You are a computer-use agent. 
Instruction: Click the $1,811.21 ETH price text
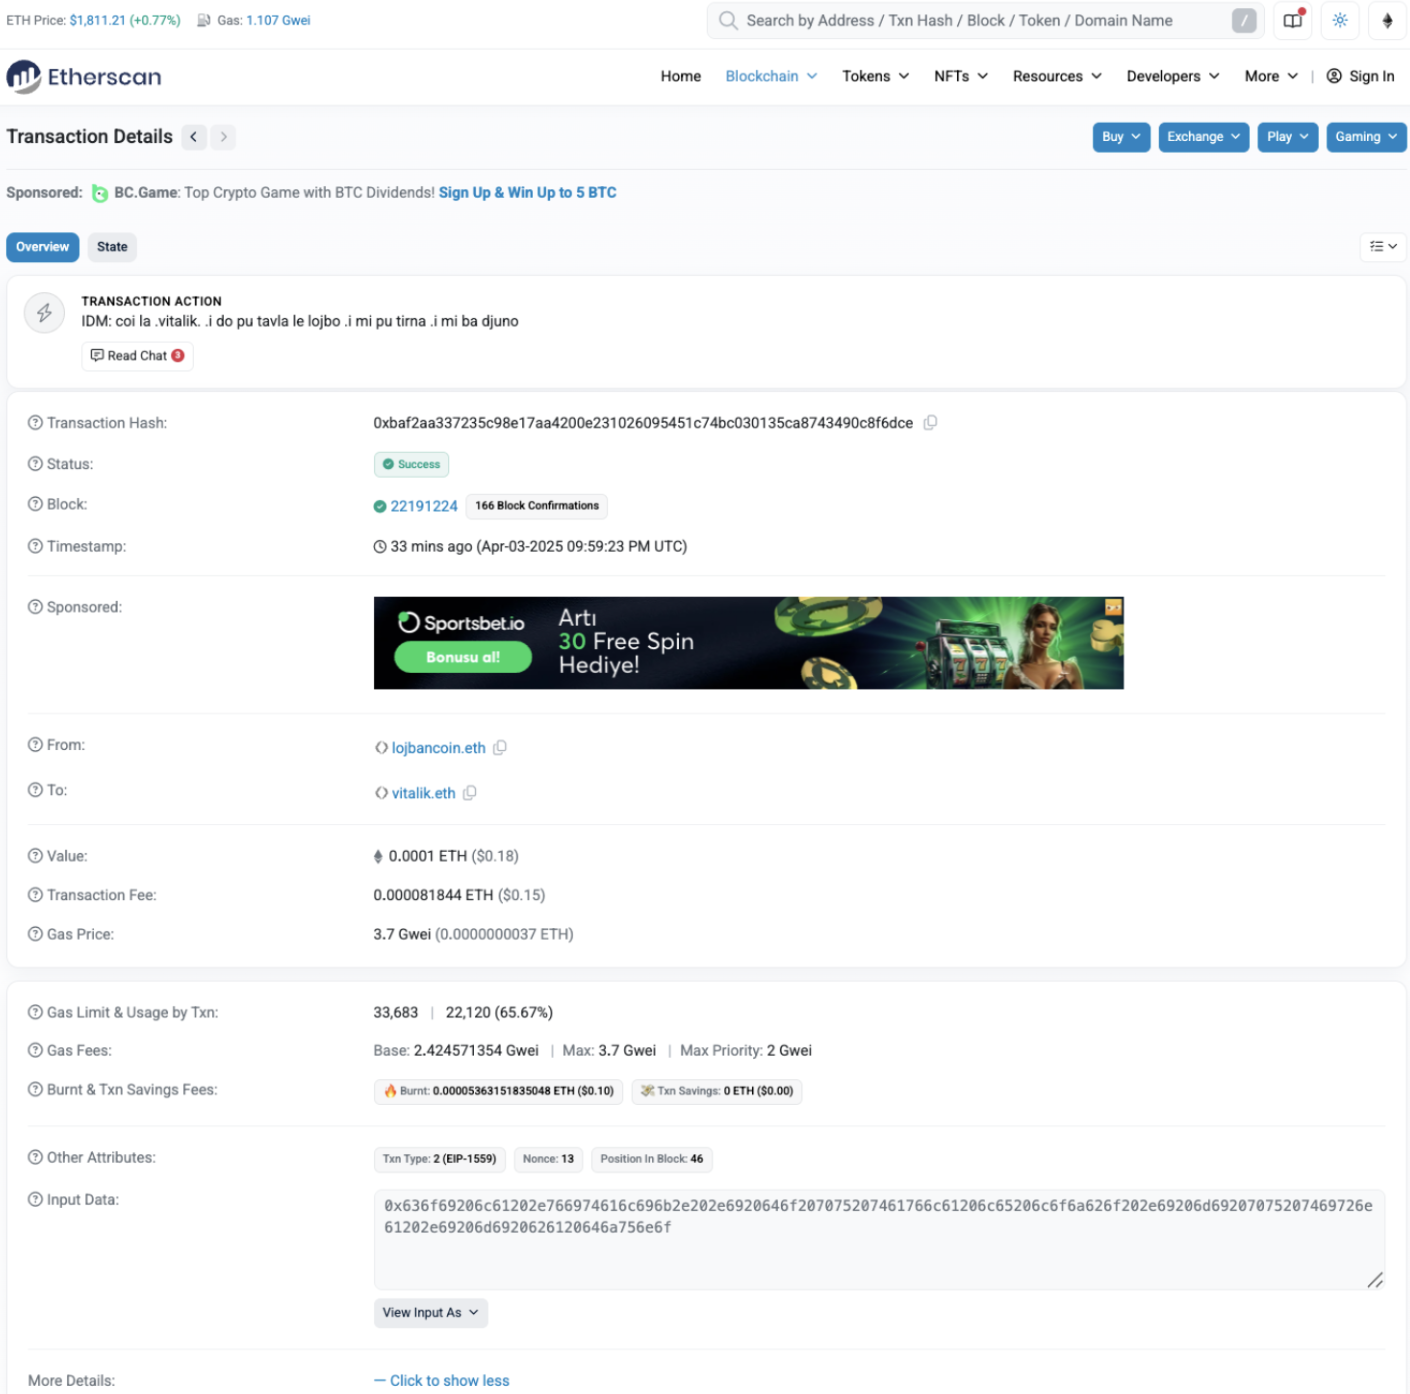tap(97, 21)
